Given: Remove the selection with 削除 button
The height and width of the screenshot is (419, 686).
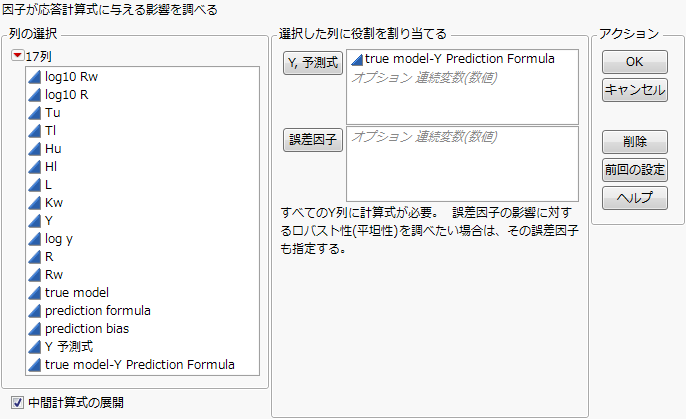Looking at the screenshot, I should click(x=634, y=141).
